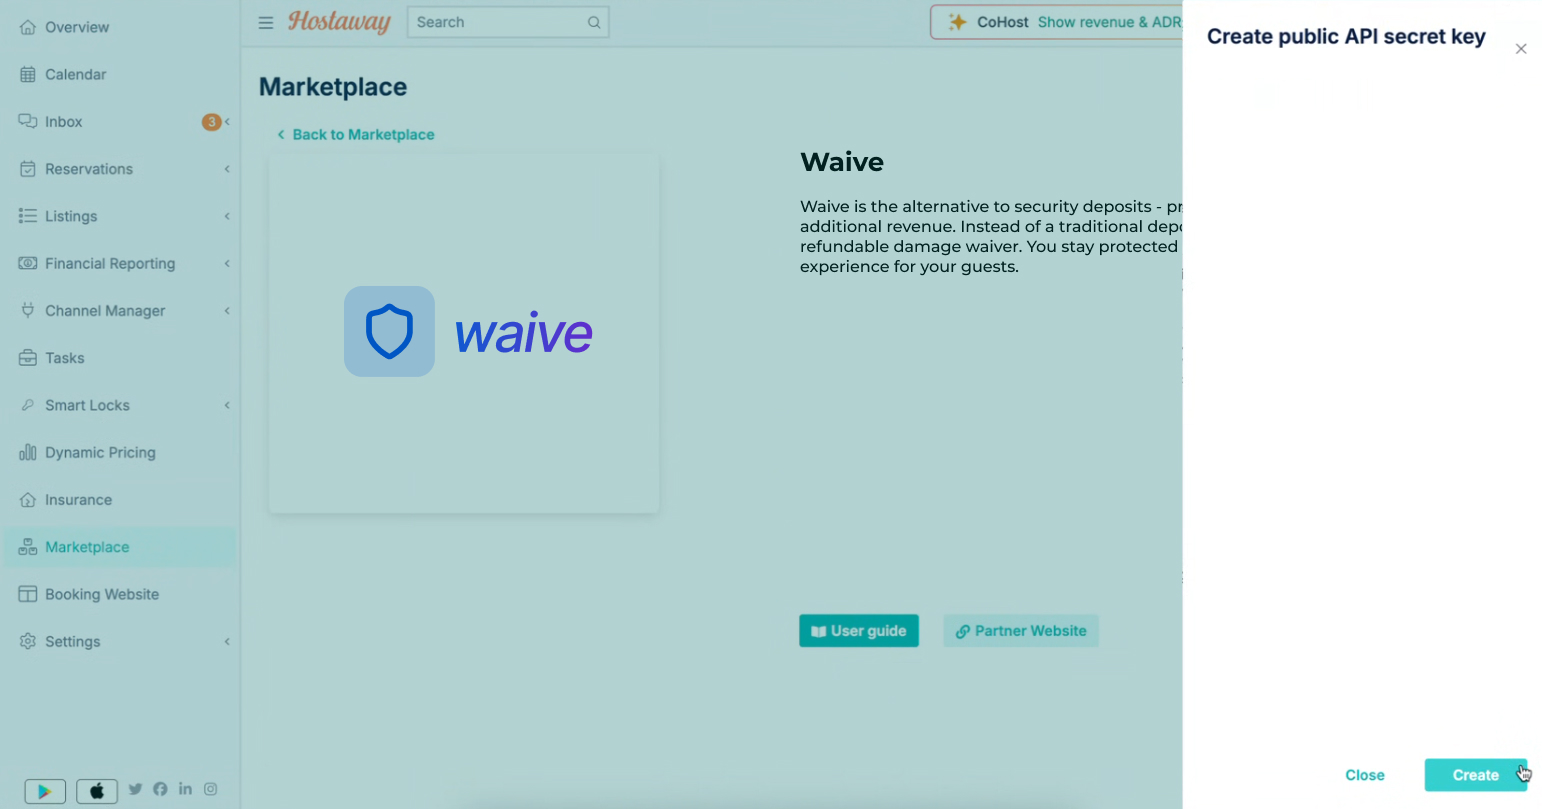
Task: Click the Waive logo thumbnail
Action: click(464, 333)
